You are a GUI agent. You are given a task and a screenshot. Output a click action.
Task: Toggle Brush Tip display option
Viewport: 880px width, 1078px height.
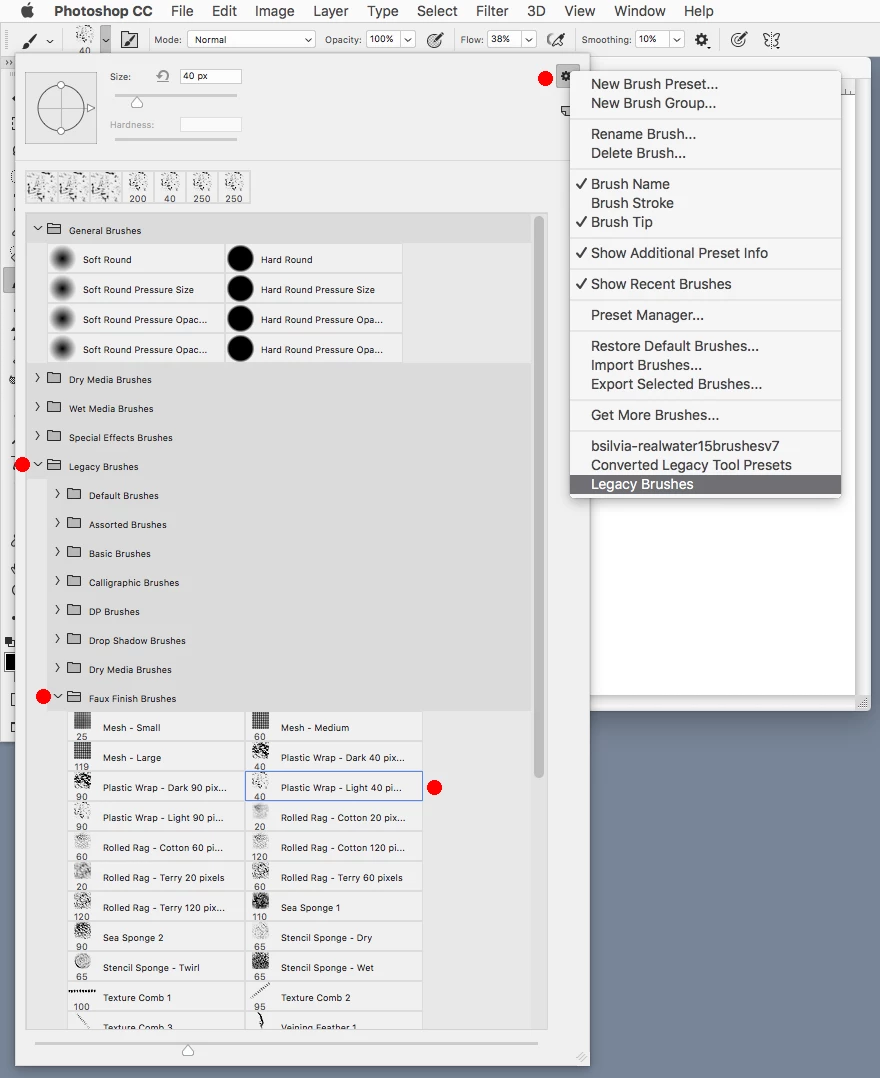point(705,222)
